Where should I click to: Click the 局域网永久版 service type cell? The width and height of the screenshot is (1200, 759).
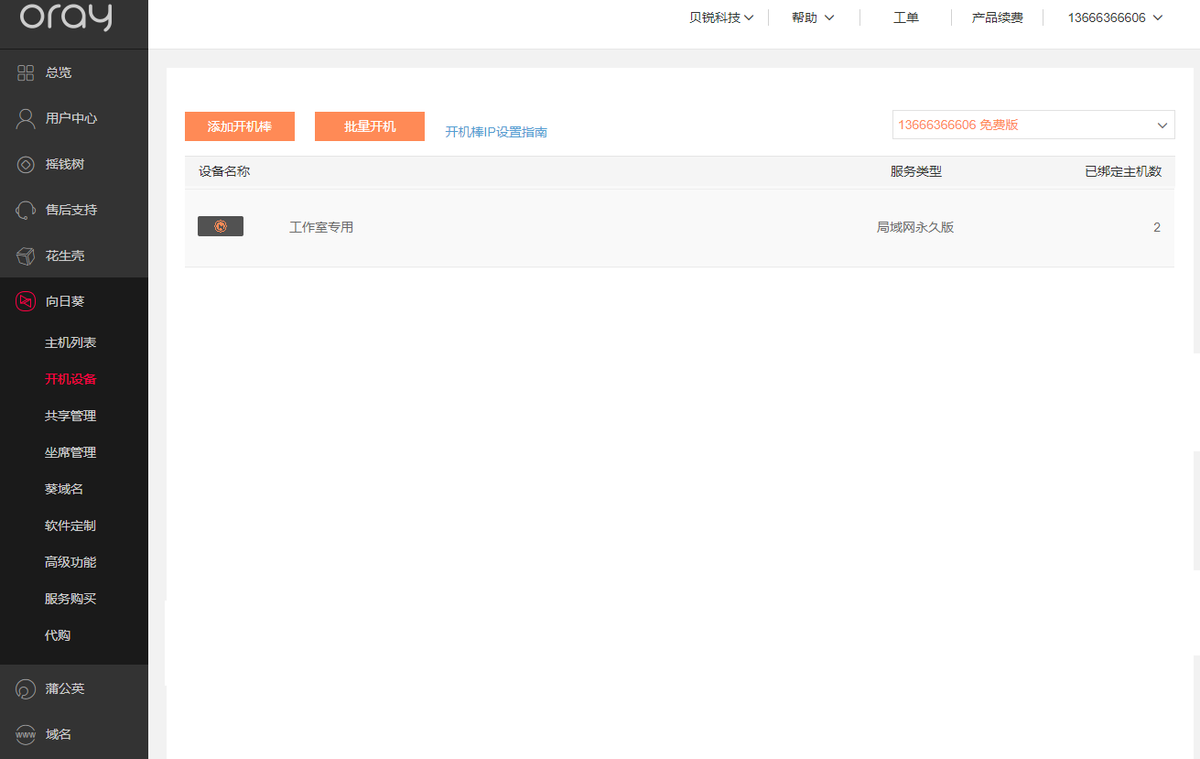coord(915,227)
